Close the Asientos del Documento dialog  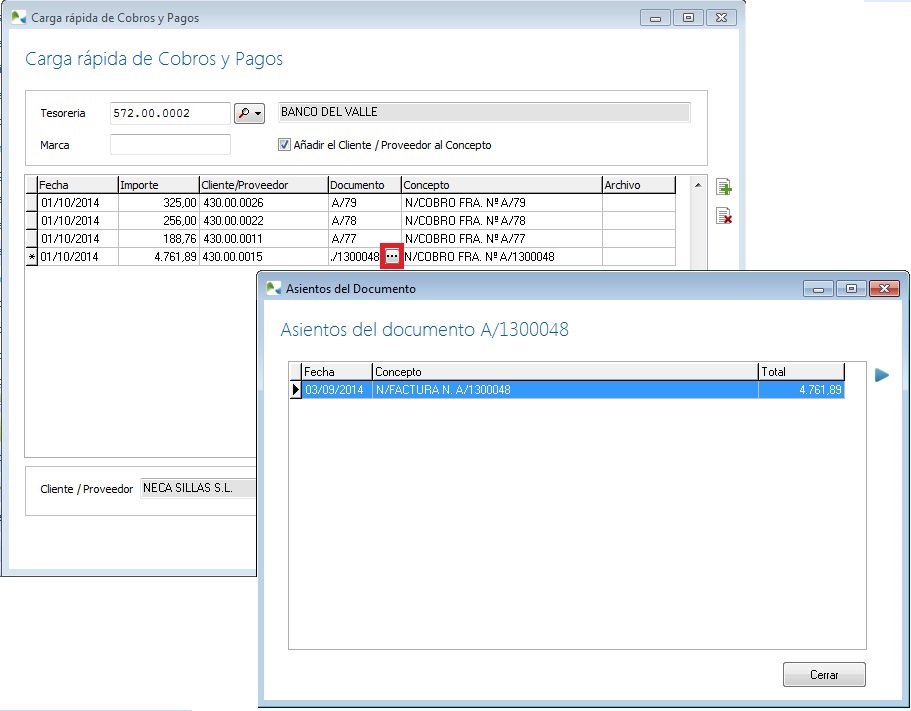point(882,289)
